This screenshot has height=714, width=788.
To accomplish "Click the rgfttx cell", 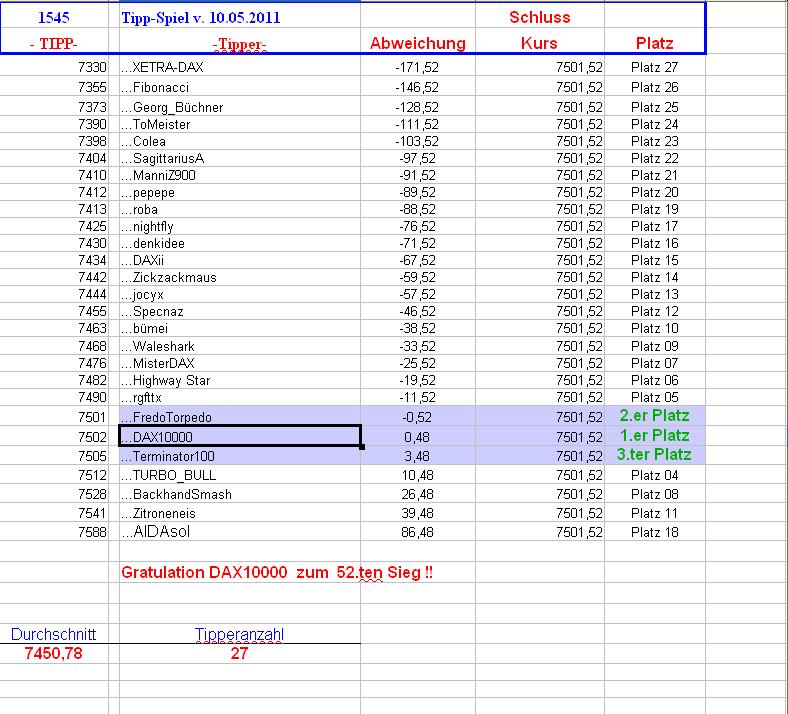I will pyautogui.click(x=240, y=397).
